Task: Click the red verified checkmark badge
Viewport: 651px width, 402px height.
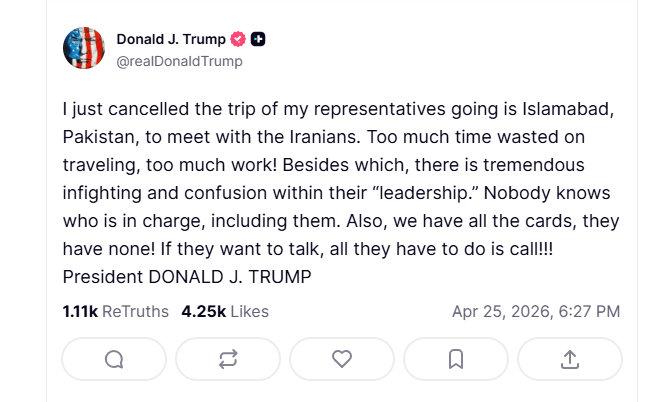Action: (x=238, y=40)
